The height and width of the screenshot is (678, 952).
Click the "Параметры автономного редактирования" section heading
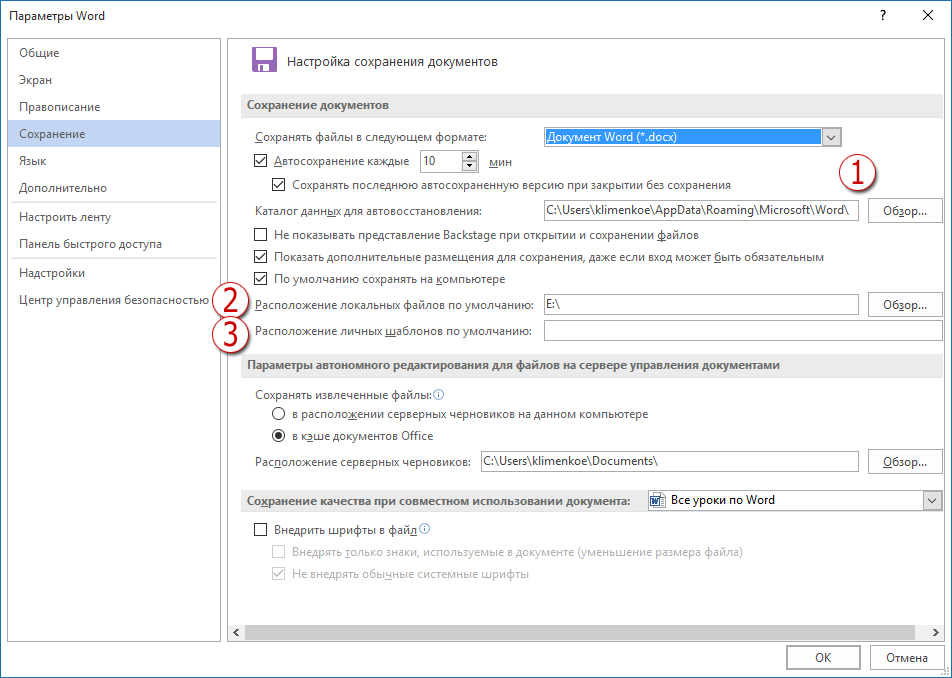[x=514, y=365]
